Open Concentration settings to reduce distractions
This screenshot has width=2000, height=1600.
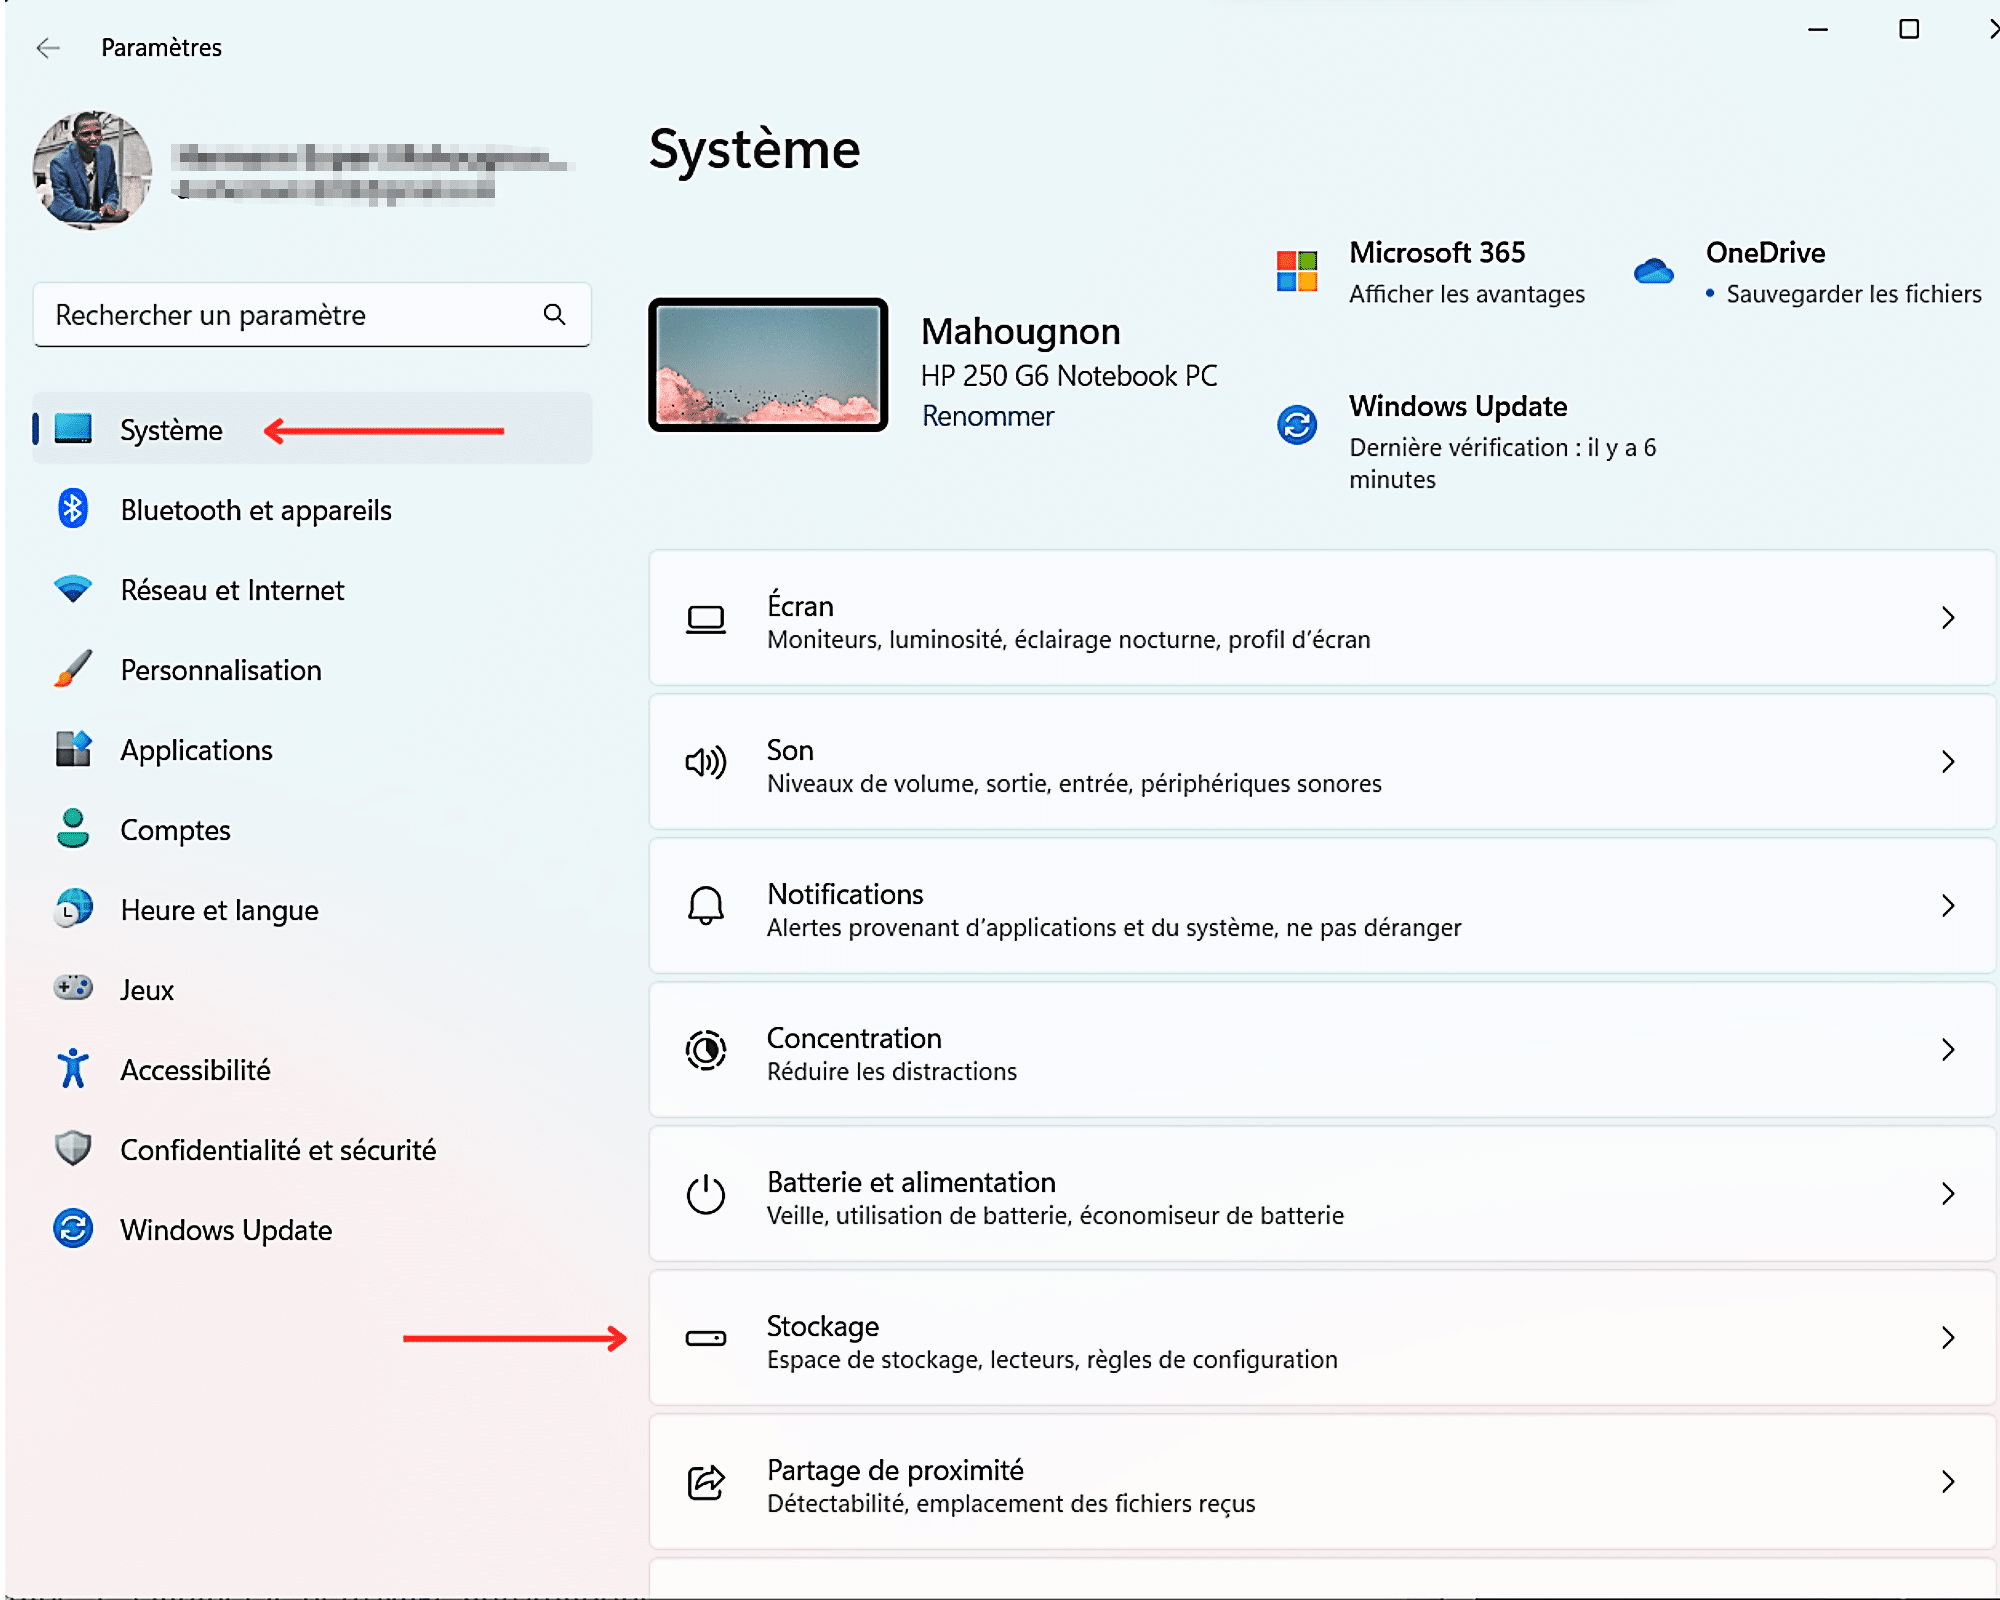[1322, 1053]
